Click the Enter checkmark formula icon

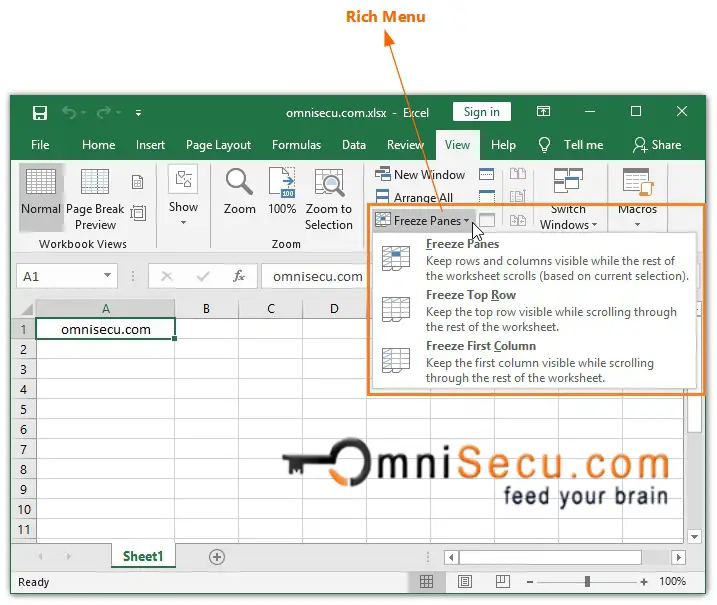click(203, 276)
